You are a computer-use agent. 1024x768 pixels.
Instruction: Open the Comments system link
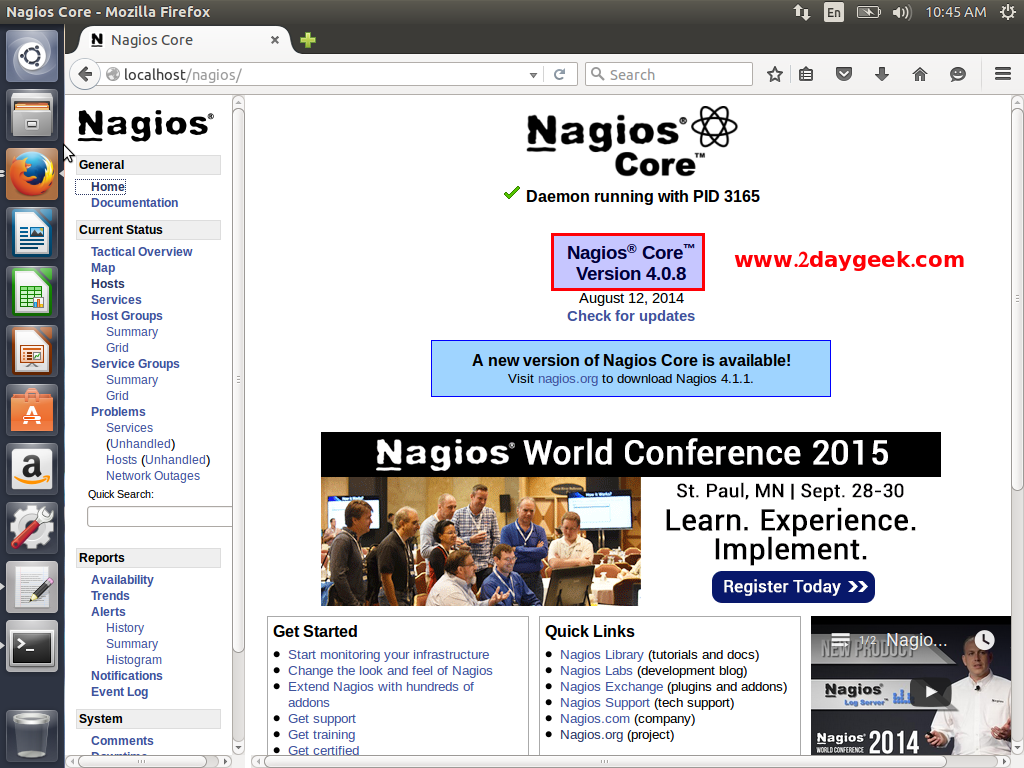tap(122, 741)
